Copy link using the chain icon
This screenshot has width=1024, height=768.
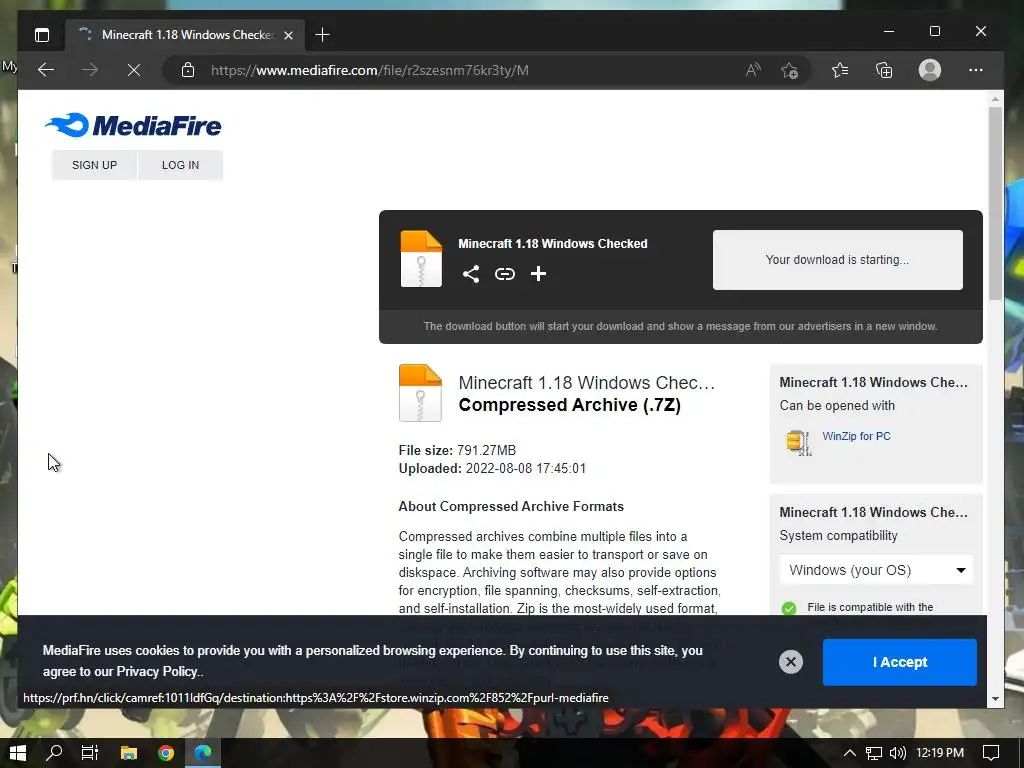click(x=505, y=274)
